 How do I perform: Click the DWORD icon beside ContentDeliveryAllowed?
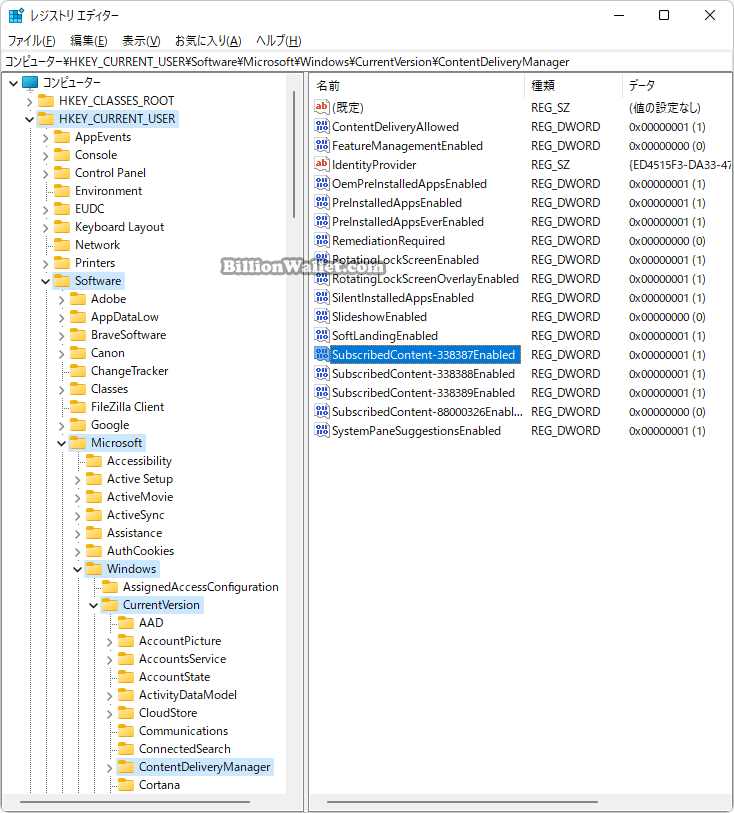(x=321, y=126)
